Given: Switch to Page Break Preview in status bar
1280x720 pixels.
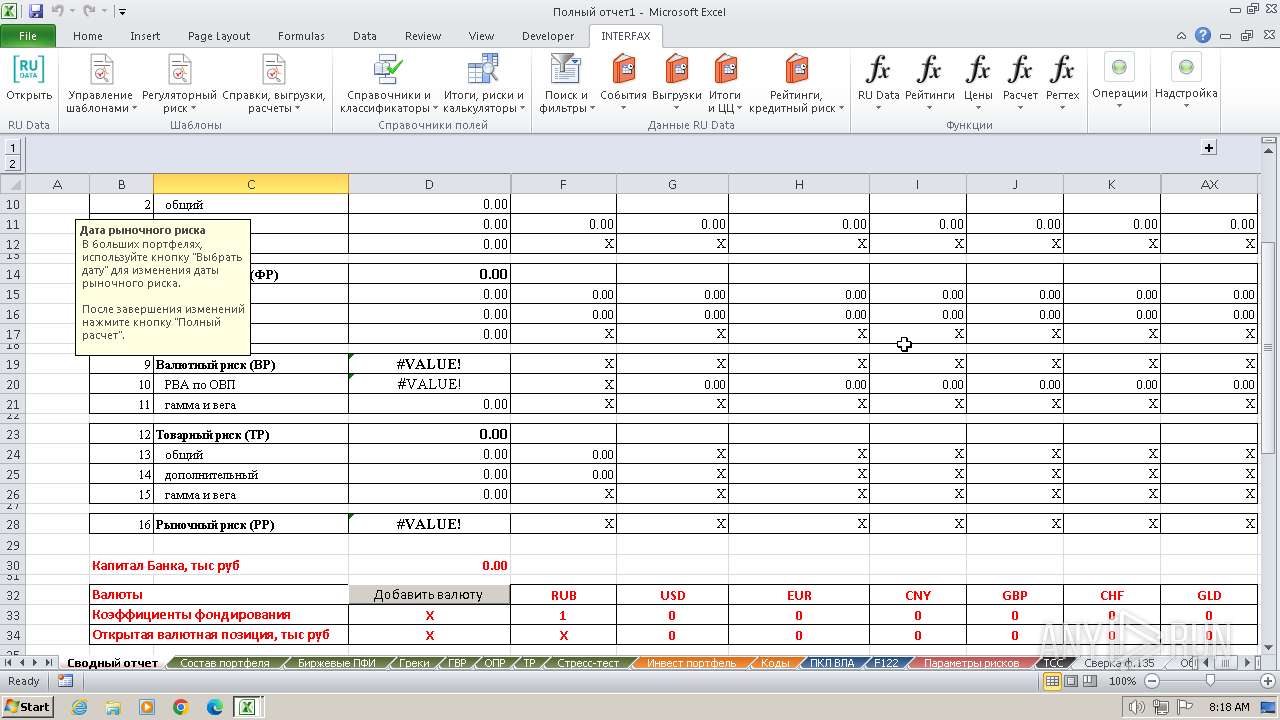Looking at the screenshot, I should [x=1090, y=681].
